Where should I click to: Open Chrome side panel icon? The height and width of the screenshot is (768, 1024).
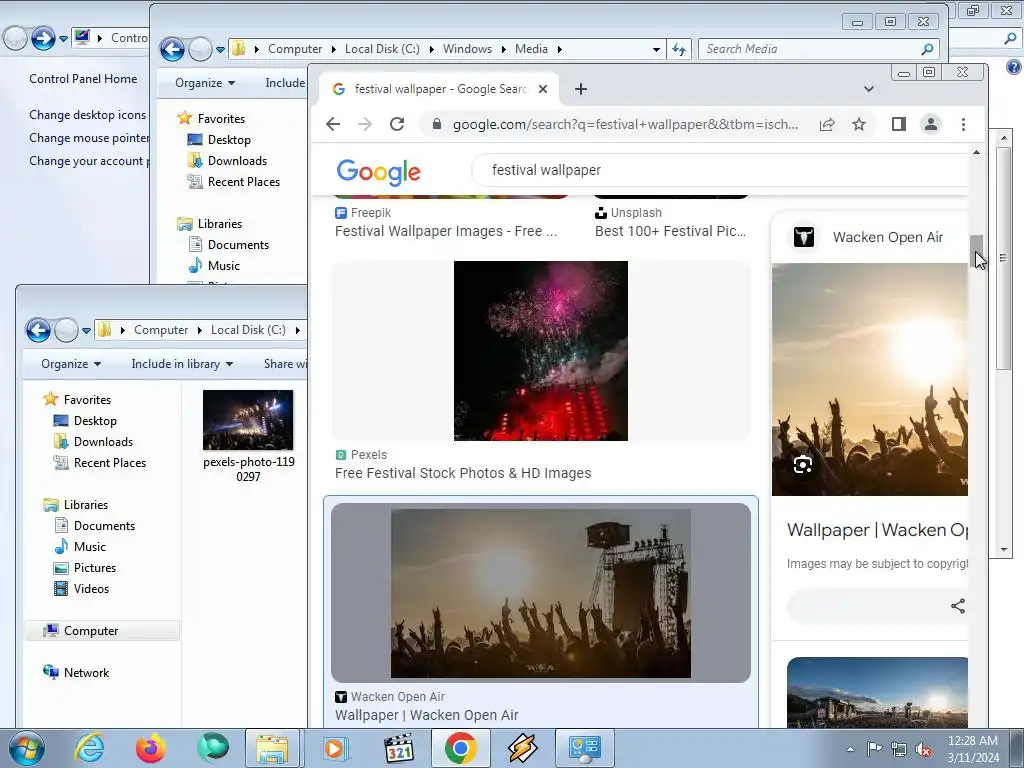point(899,124)
